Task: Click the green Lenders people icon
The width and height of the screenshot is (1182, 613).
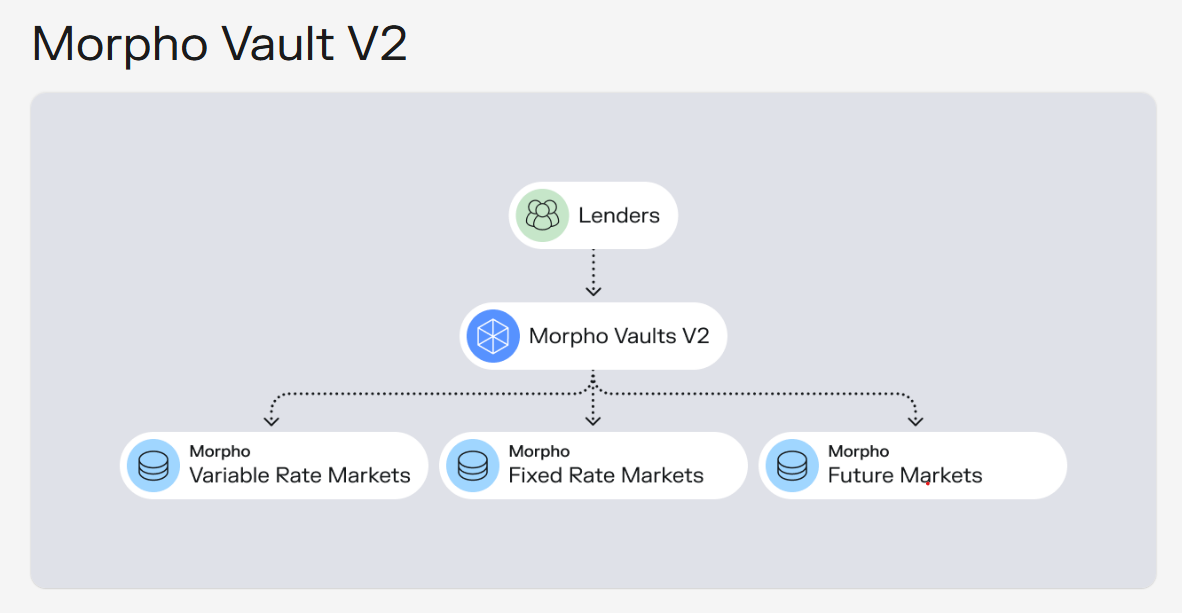Action: [542, 216]
